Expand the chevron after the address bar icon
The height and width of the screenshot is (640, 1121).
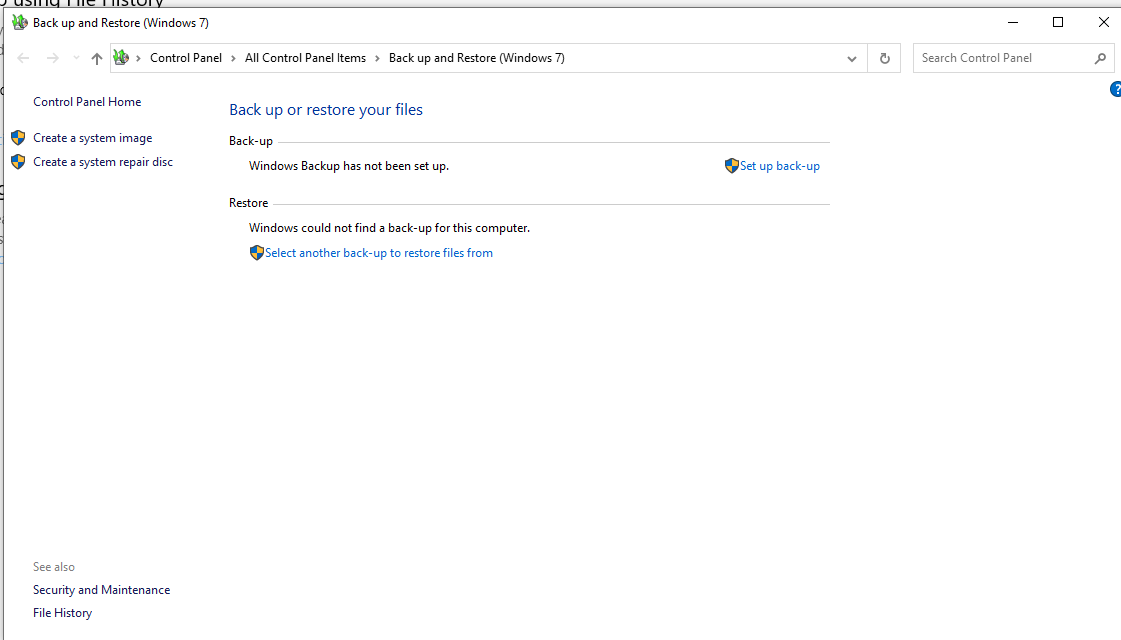point(139,58)
